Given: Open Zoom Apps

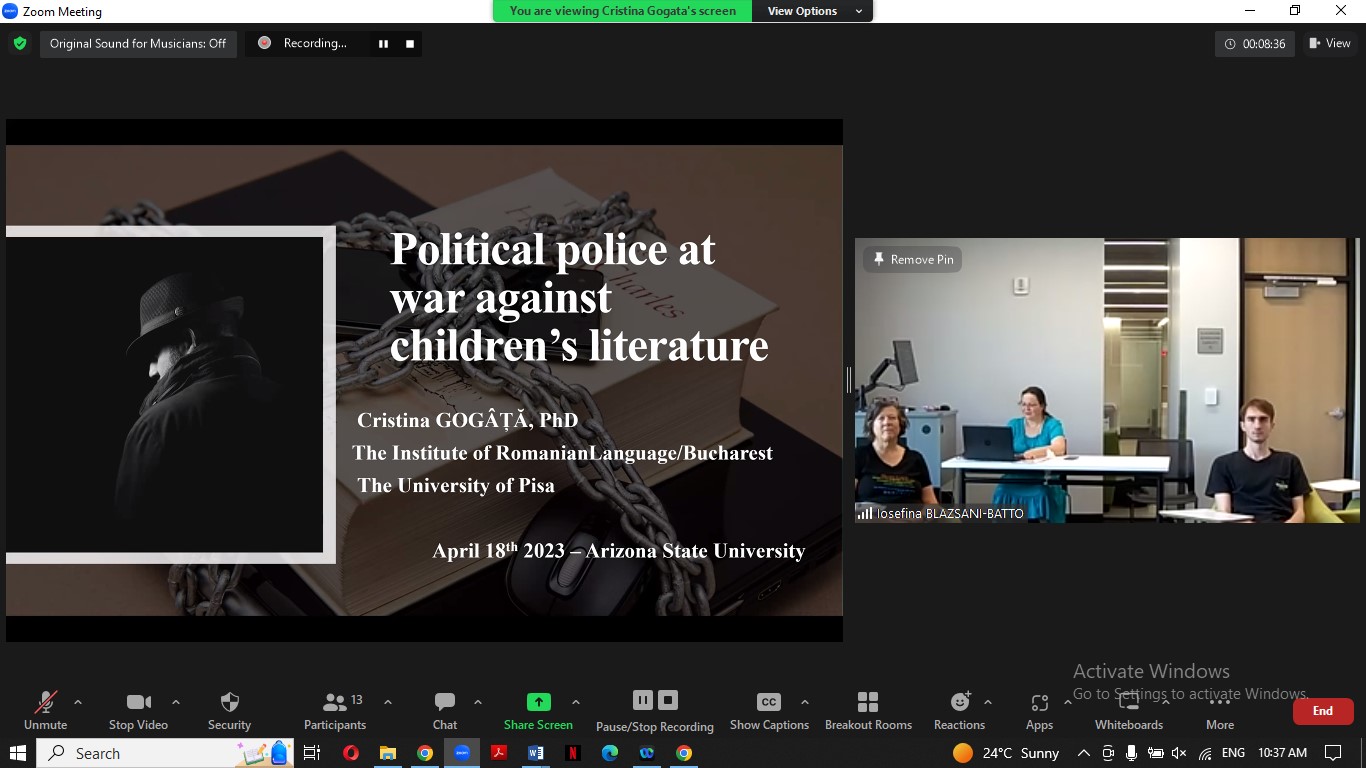Looking at the screenshot, I should click(x=1039, y=711).
